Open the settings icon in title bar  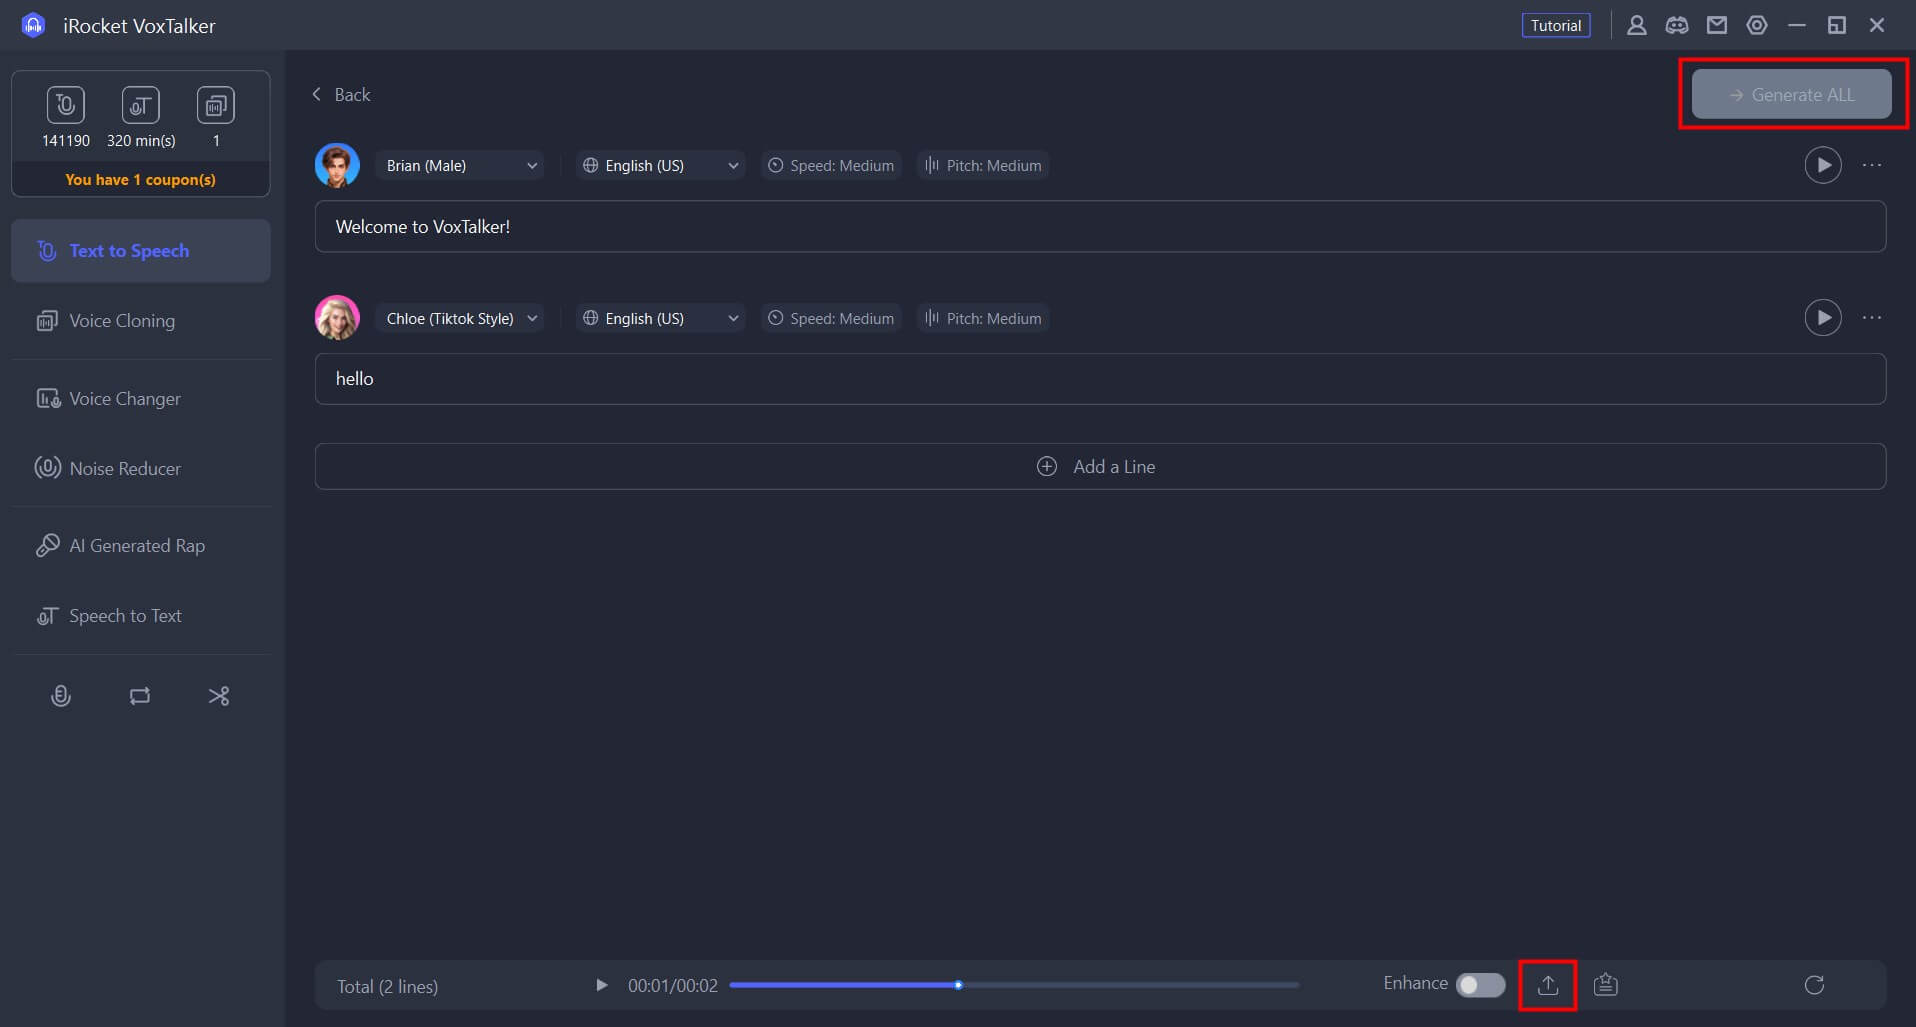(x=1757, y=26)
